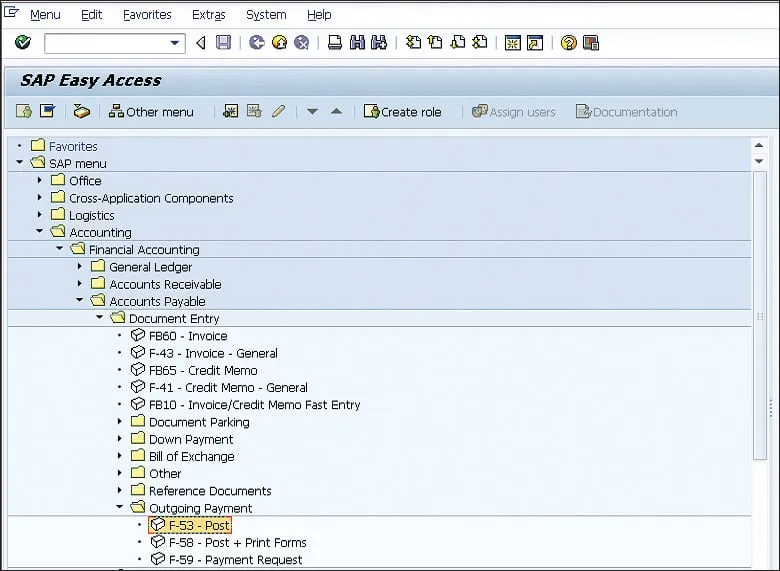Open the command field dropdown arrow

click(176, 43)
